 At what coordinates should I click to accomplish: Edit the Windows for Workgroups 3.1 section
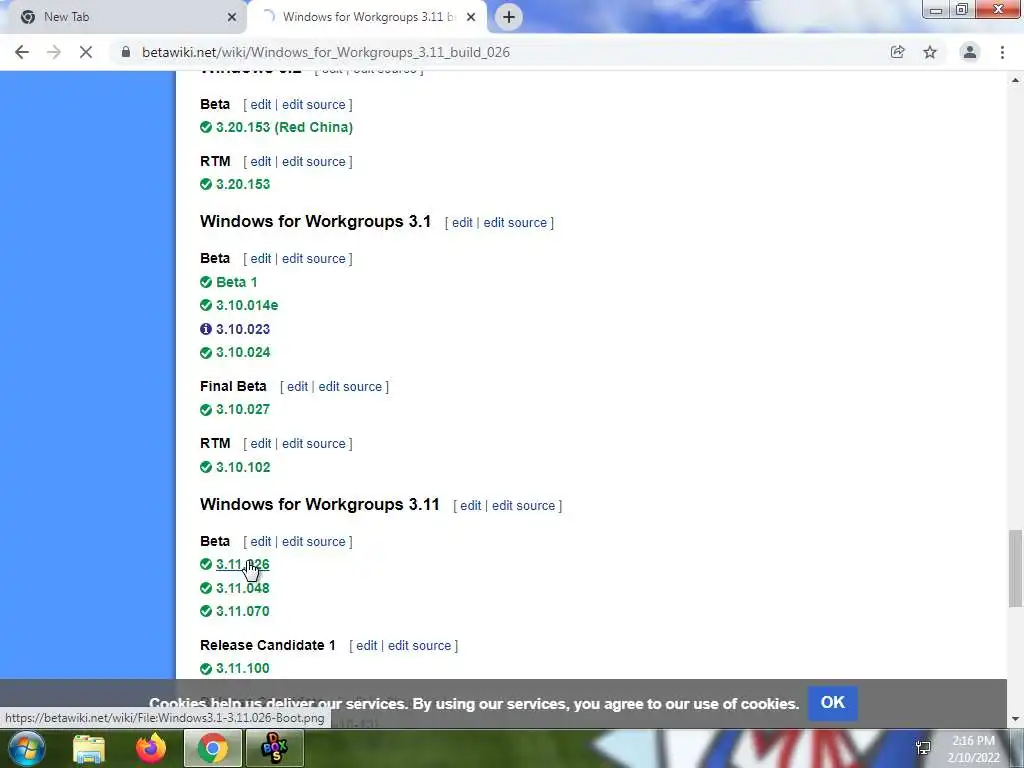point(462,223)
